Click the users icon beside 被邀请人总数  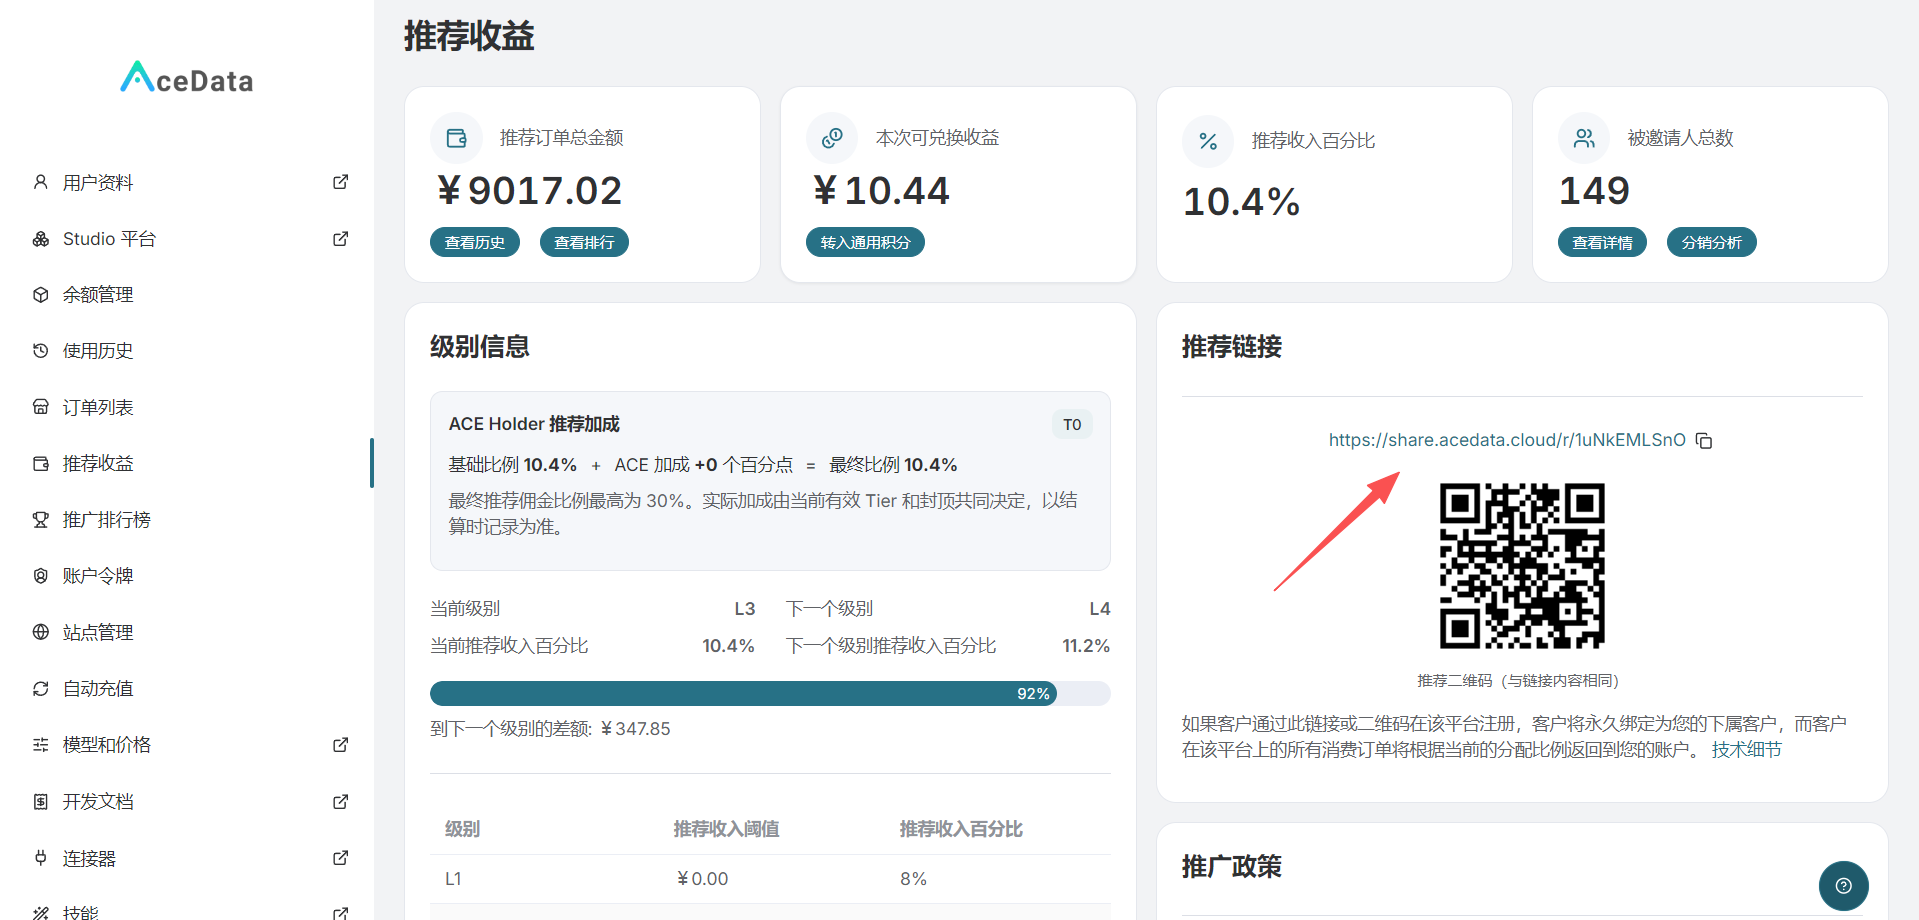click(1584, 138)
